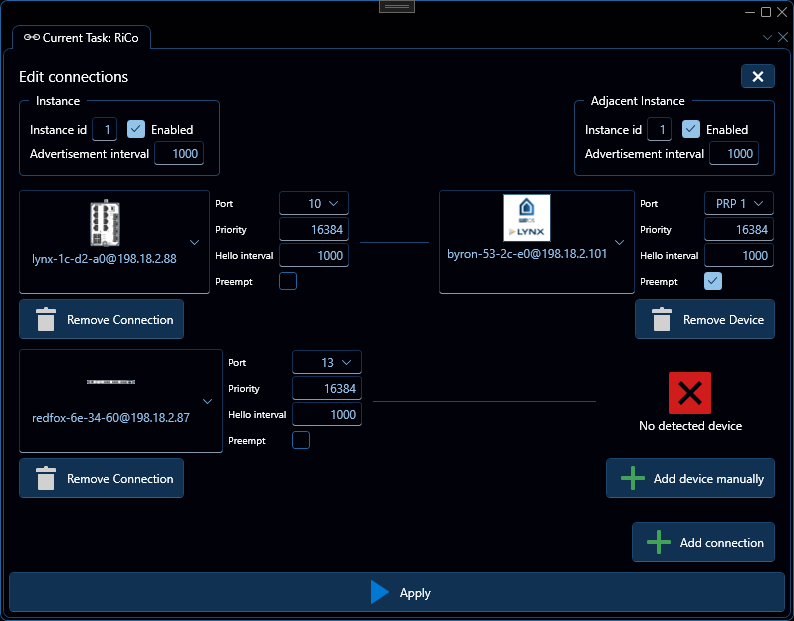Click green plus icon on Add connection
Screen dimensions: 794x621
tap(659, 542)
